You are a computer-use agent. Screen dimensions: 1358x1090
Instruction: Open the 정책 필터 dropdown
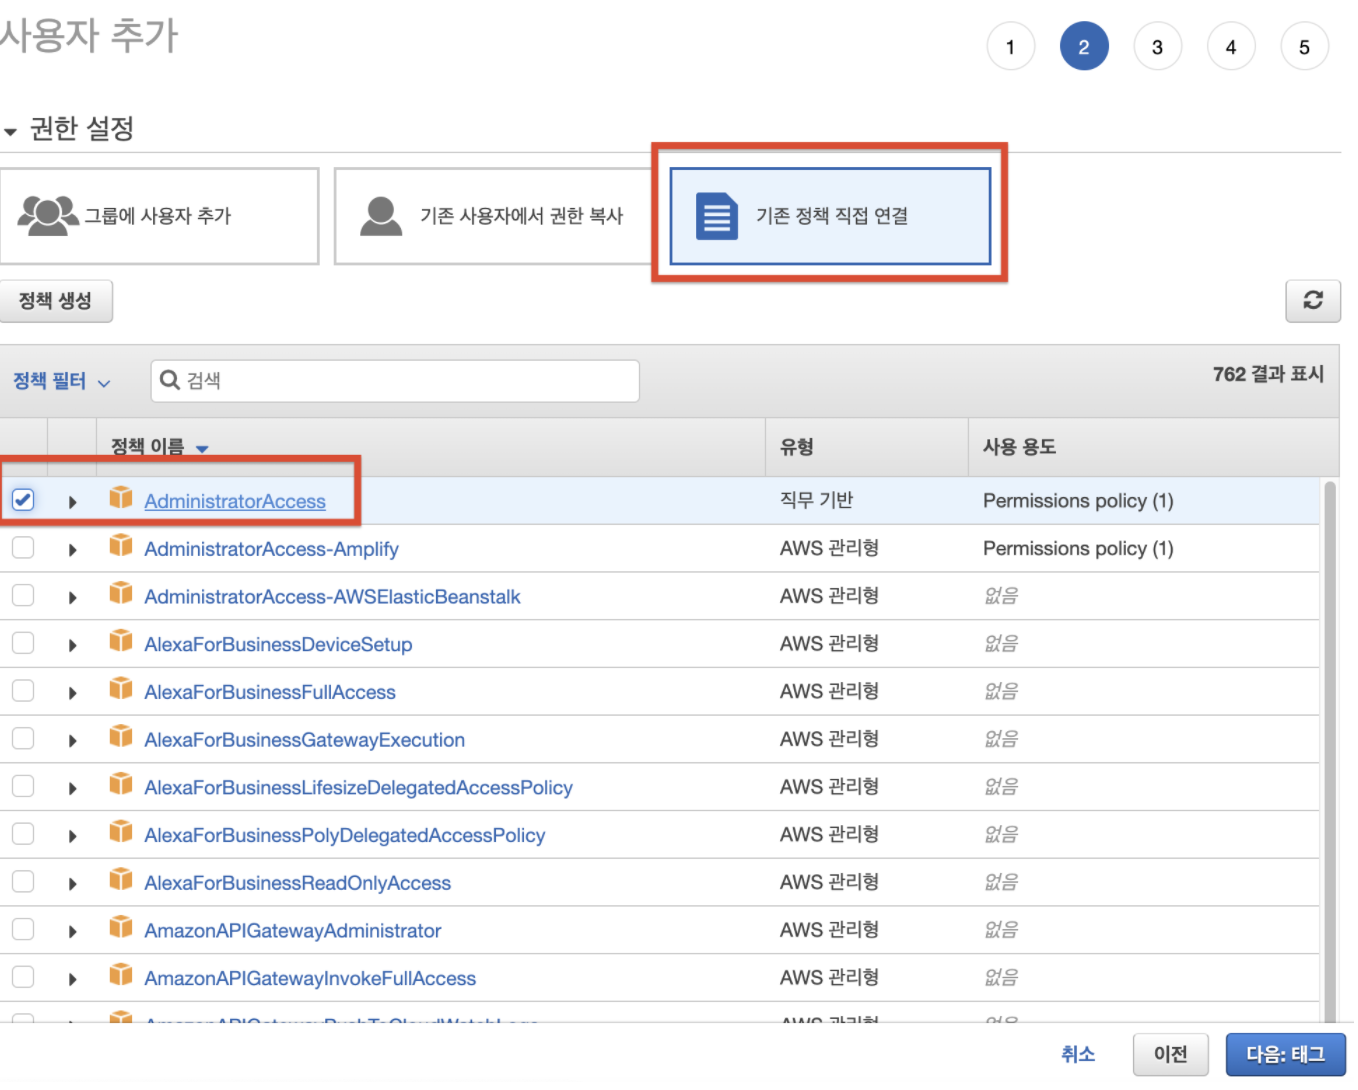coord(62,381)
